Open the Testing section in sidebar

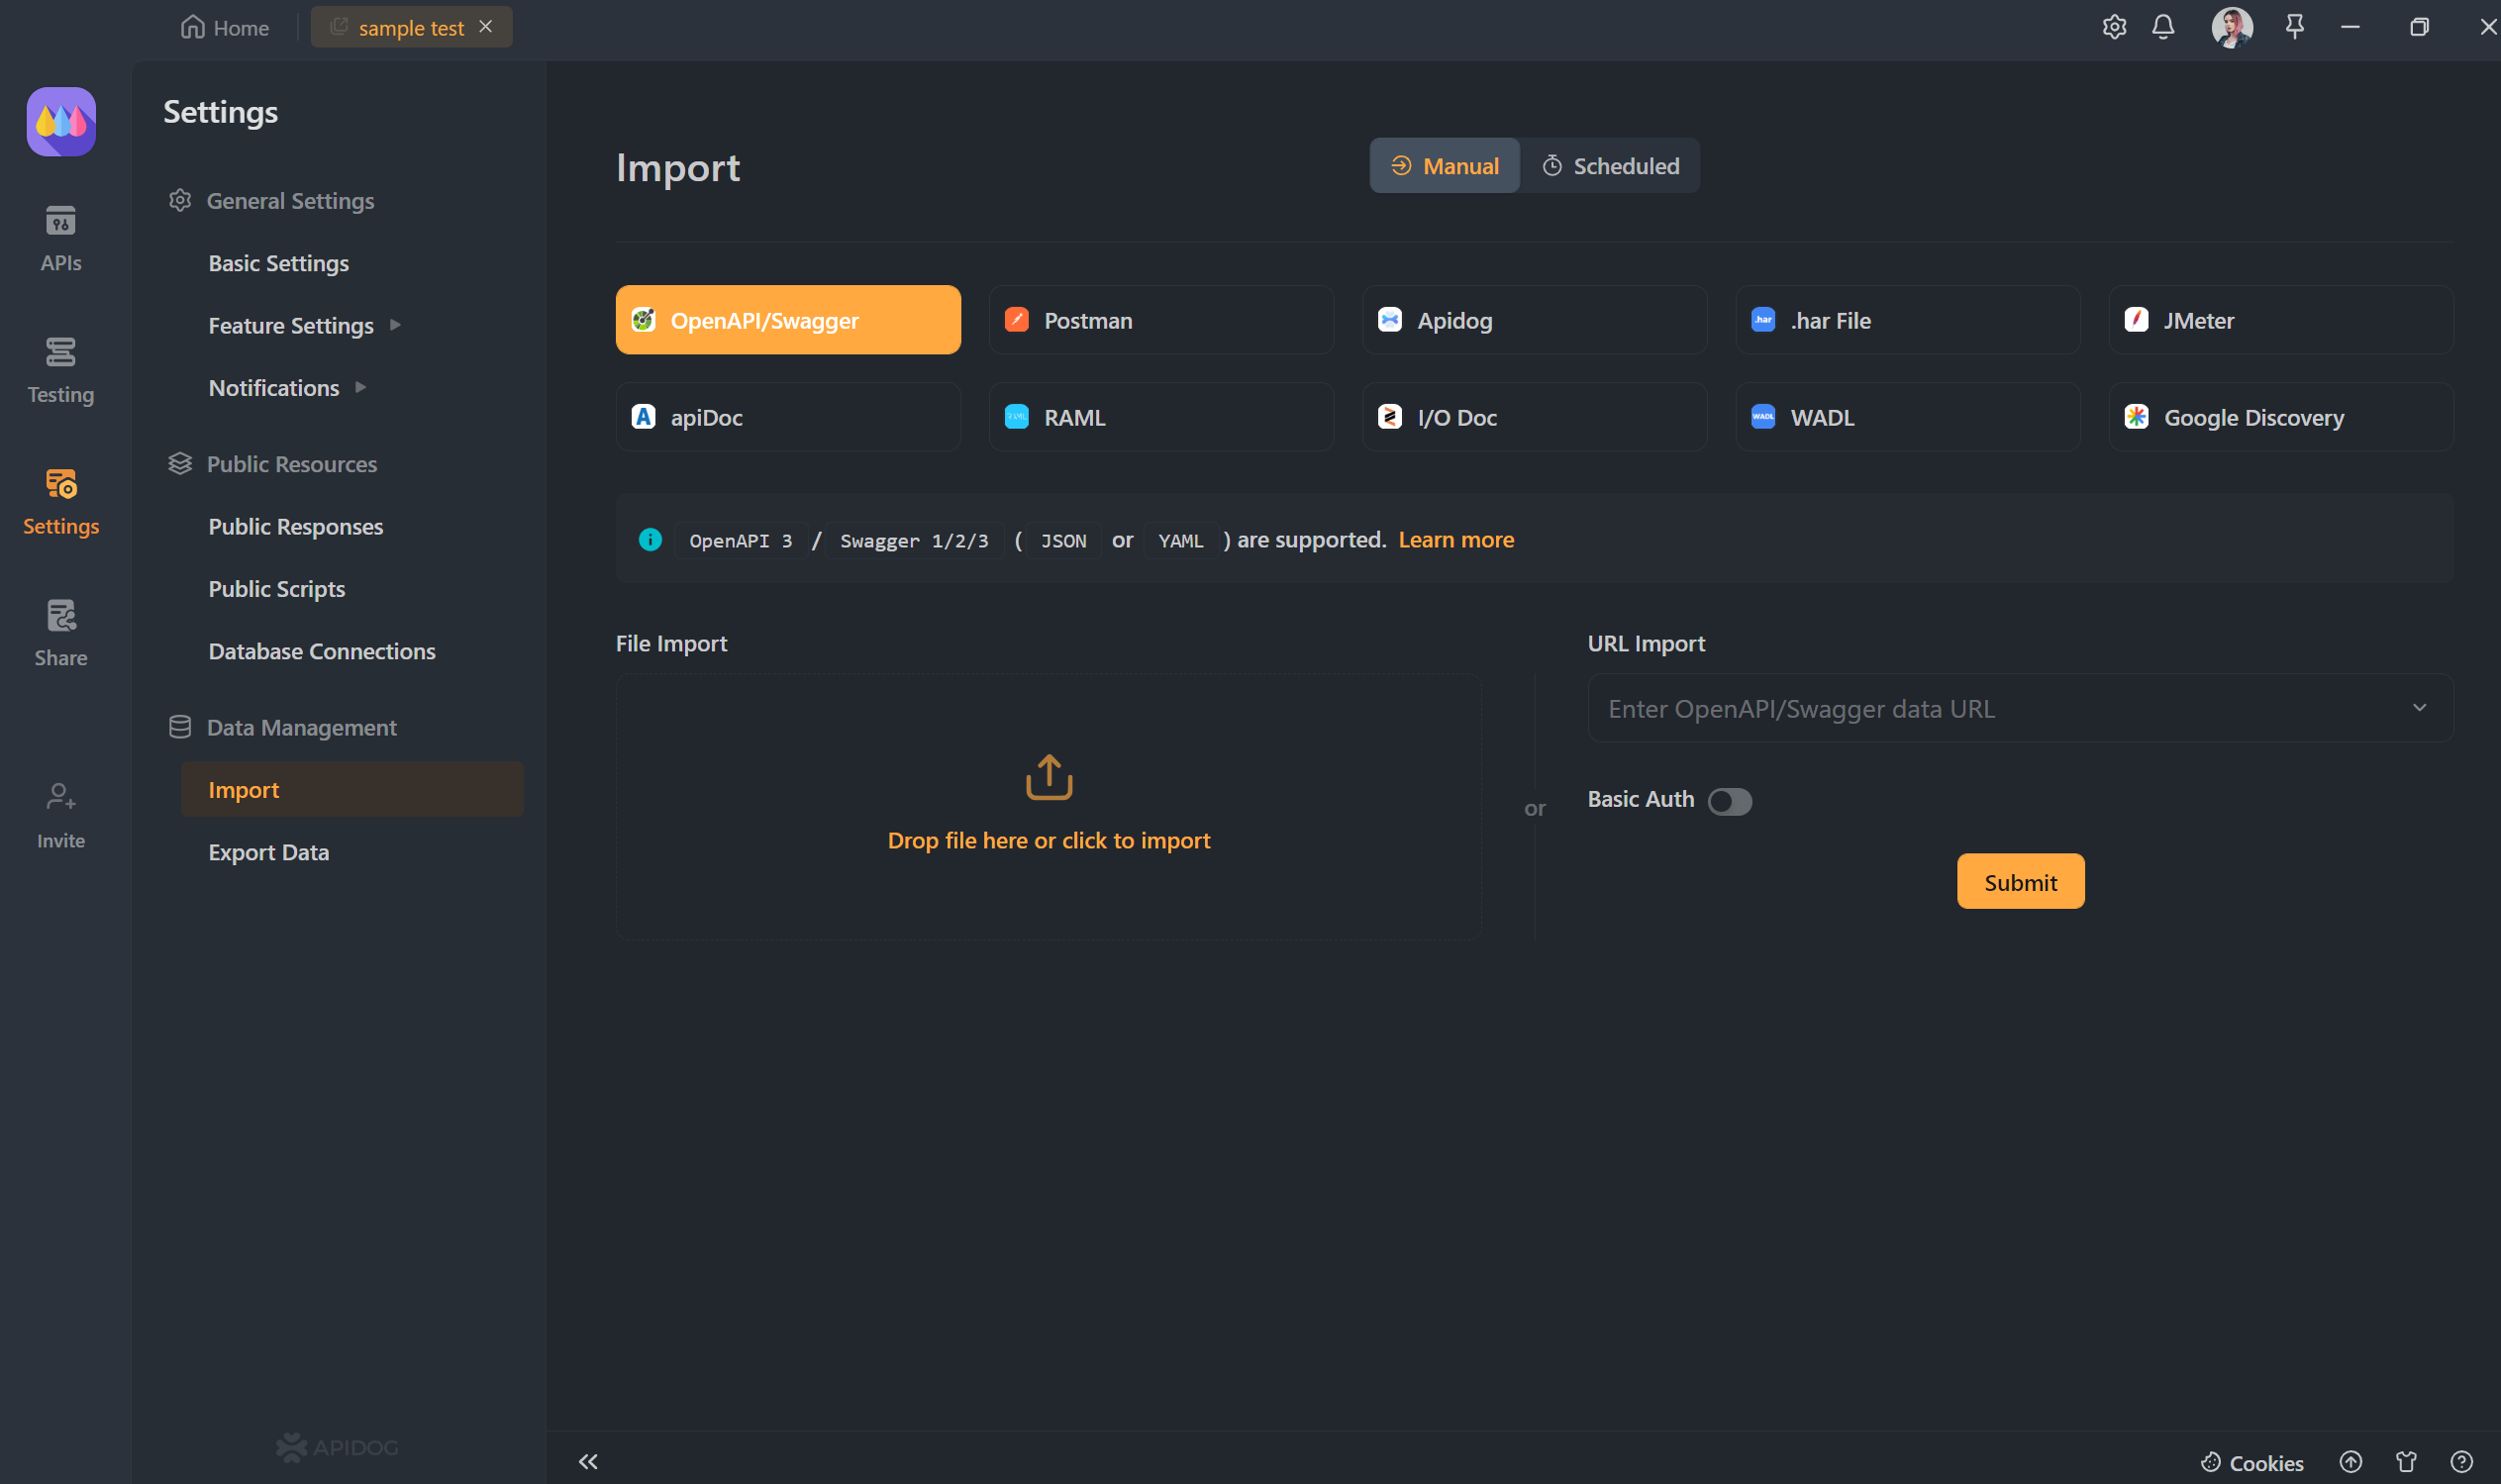coord(61,370)
